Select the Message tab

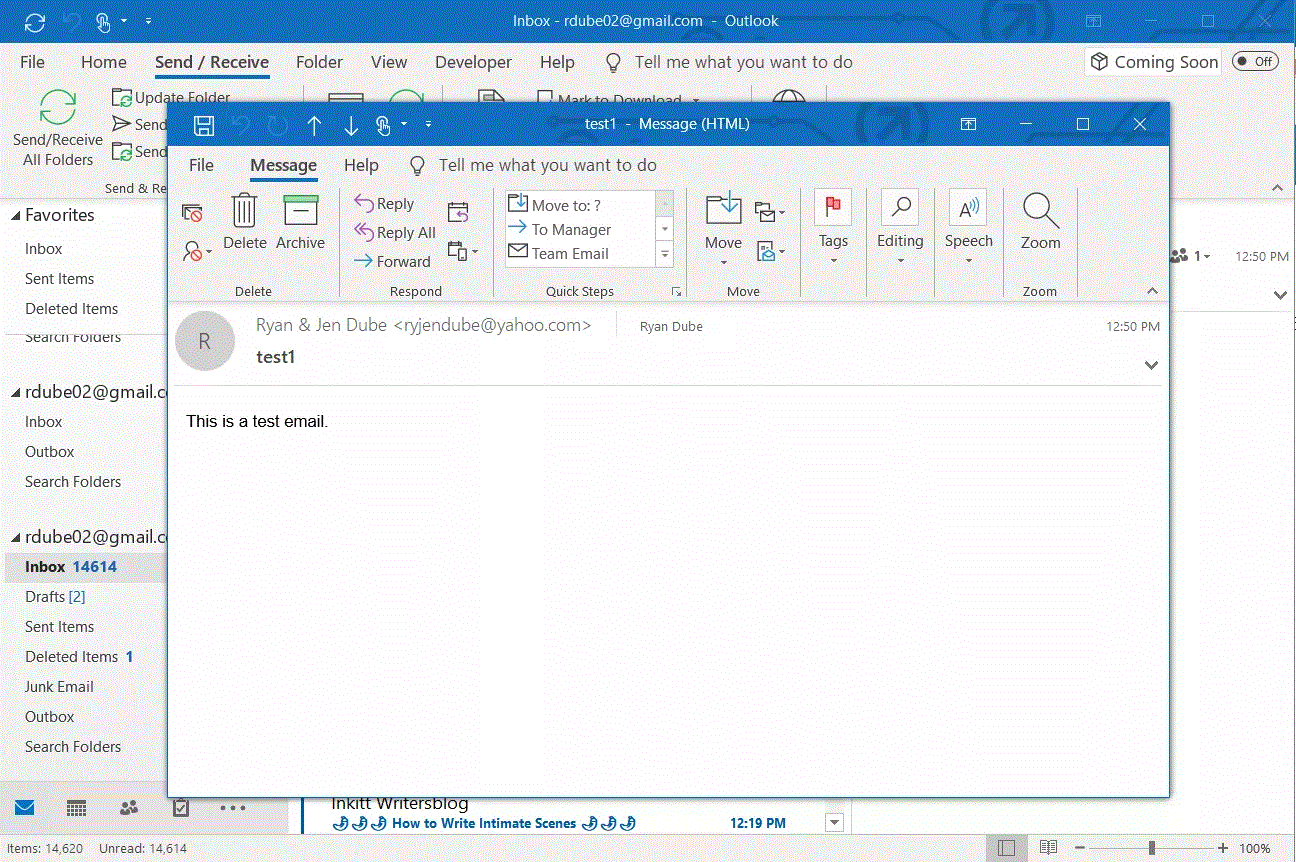[284, 165]
